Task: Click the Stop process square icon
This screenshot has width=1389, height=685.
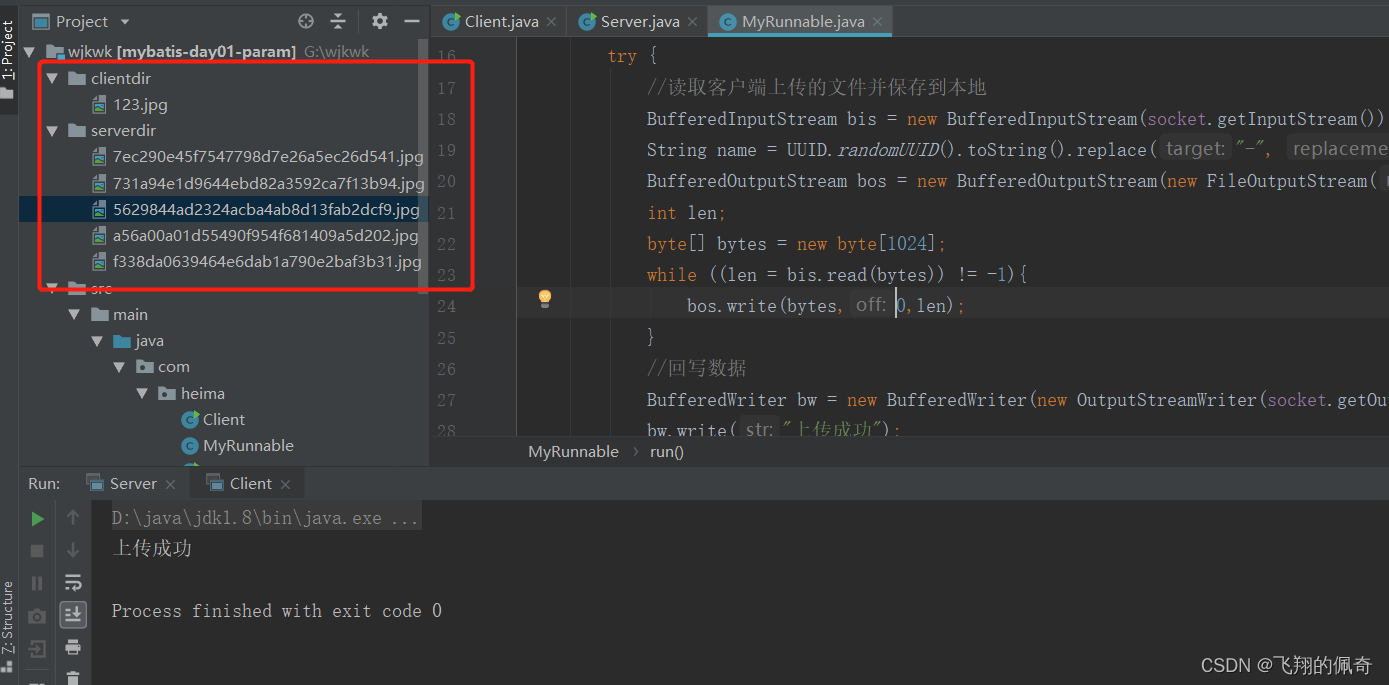Action: pyautogui.click(x=37, y=550)
